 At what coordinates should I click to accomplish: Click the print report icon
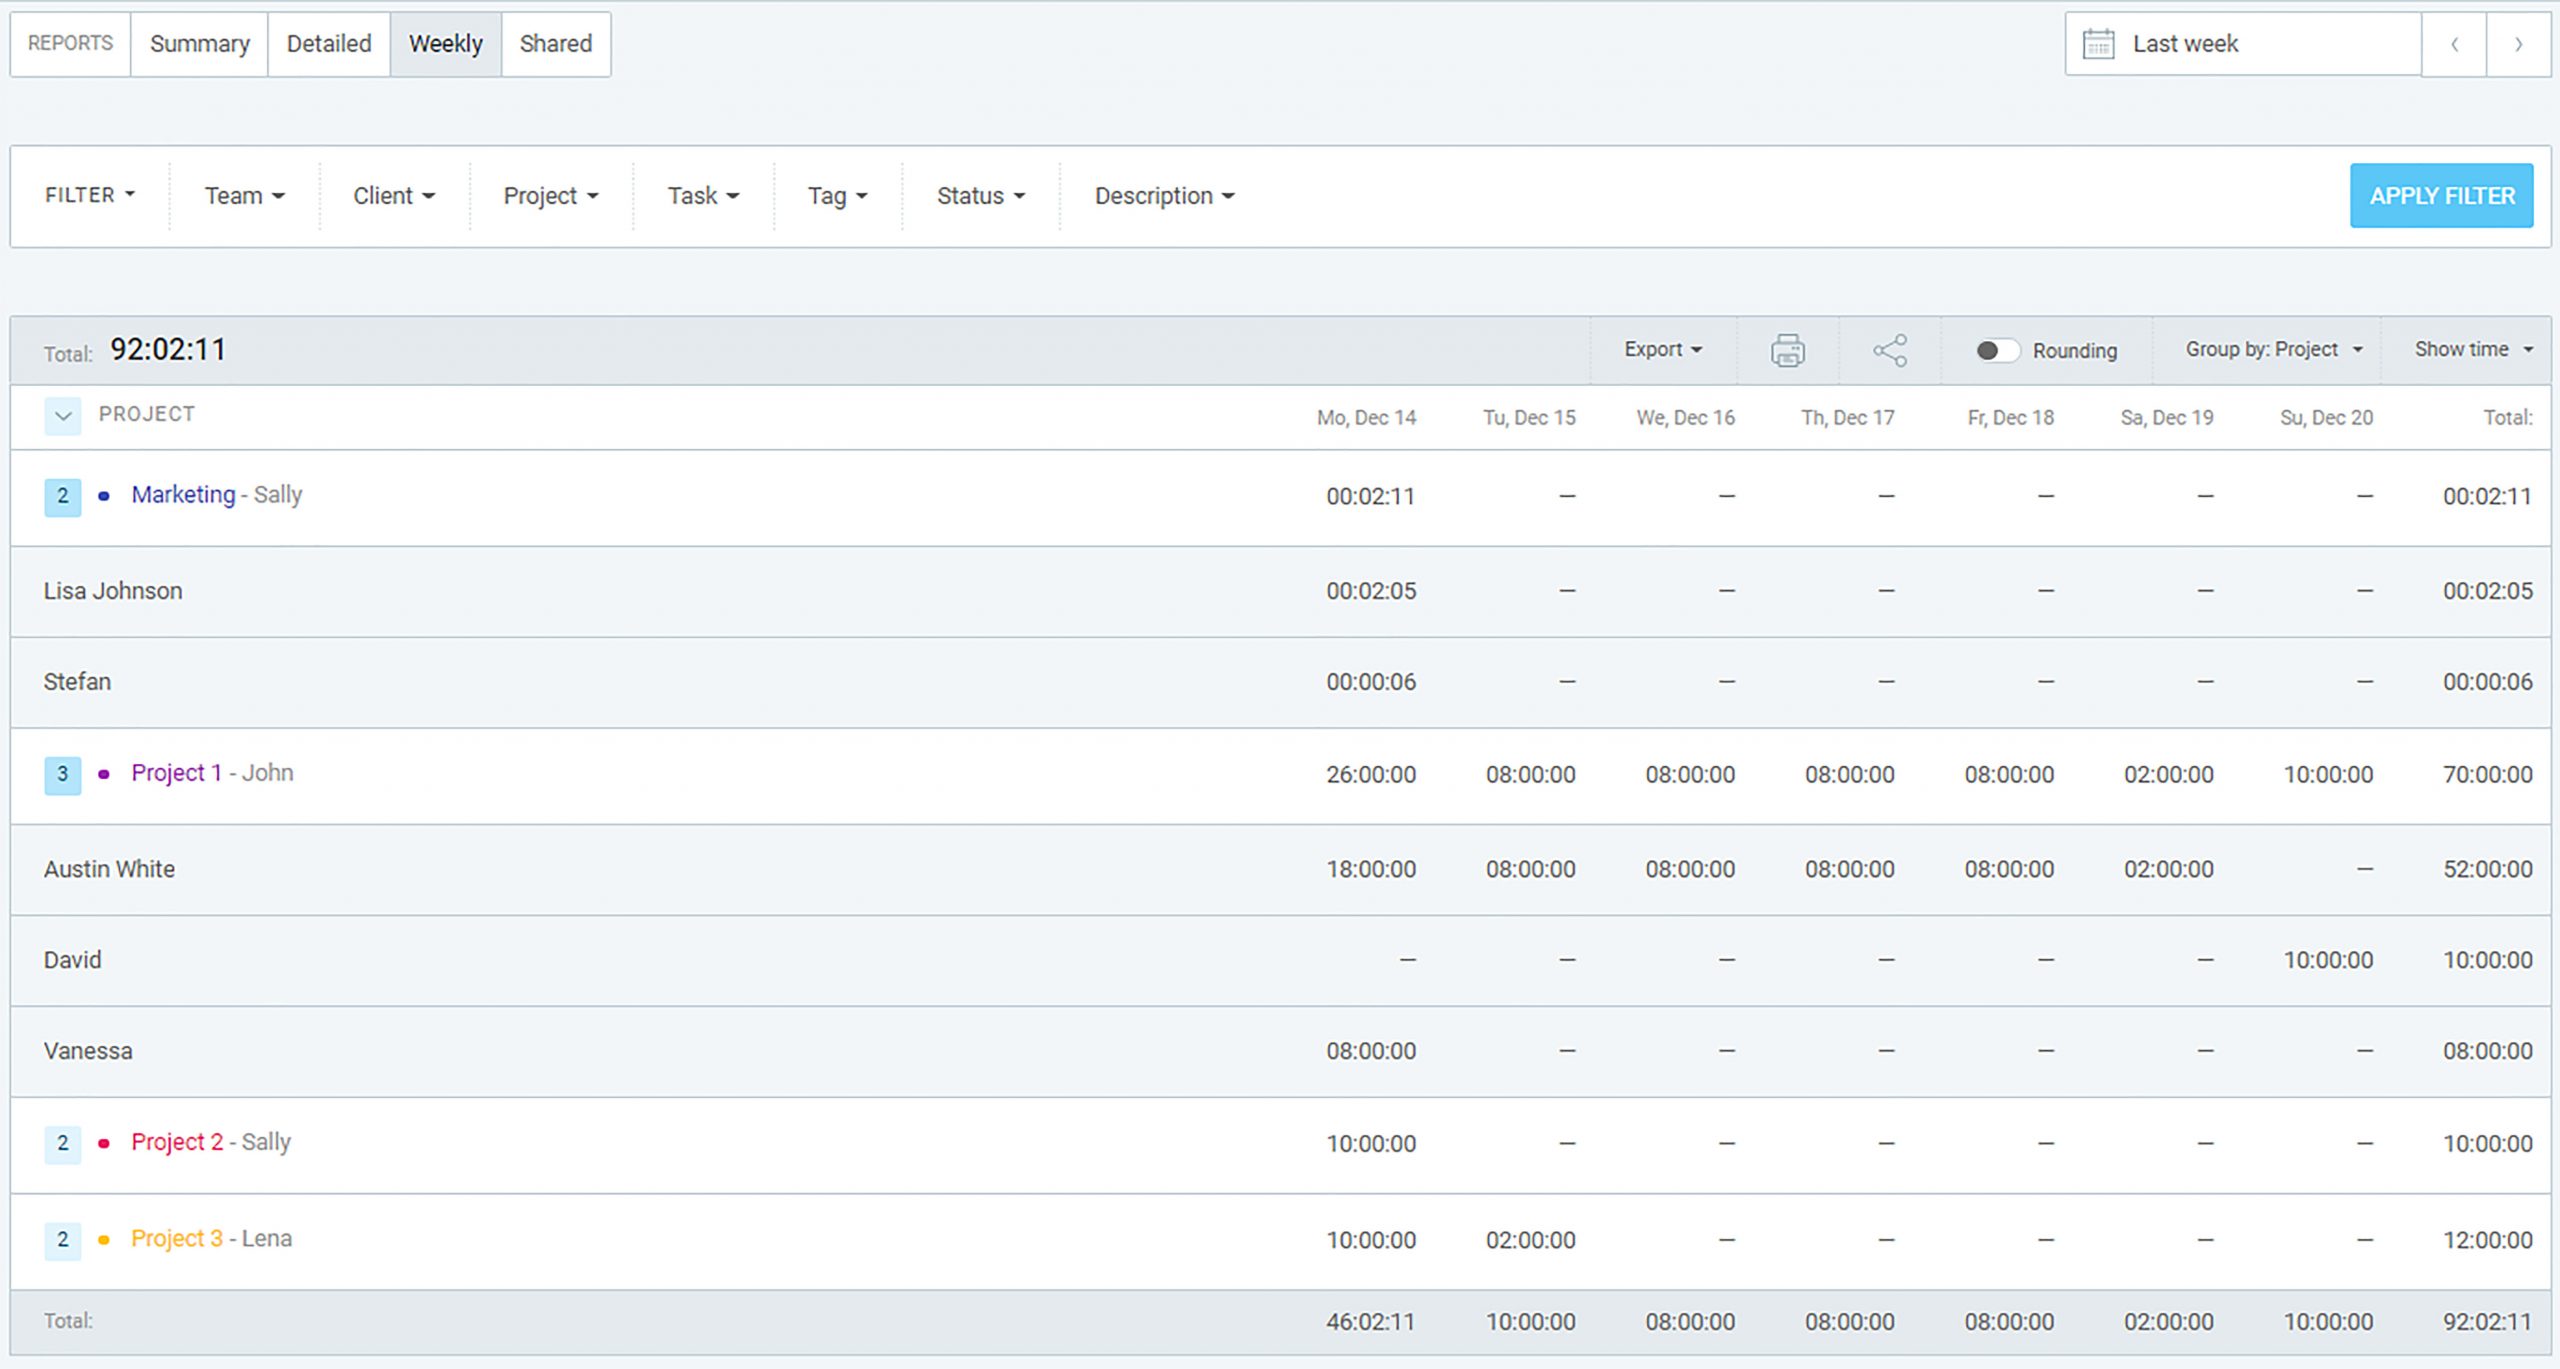1787,350
